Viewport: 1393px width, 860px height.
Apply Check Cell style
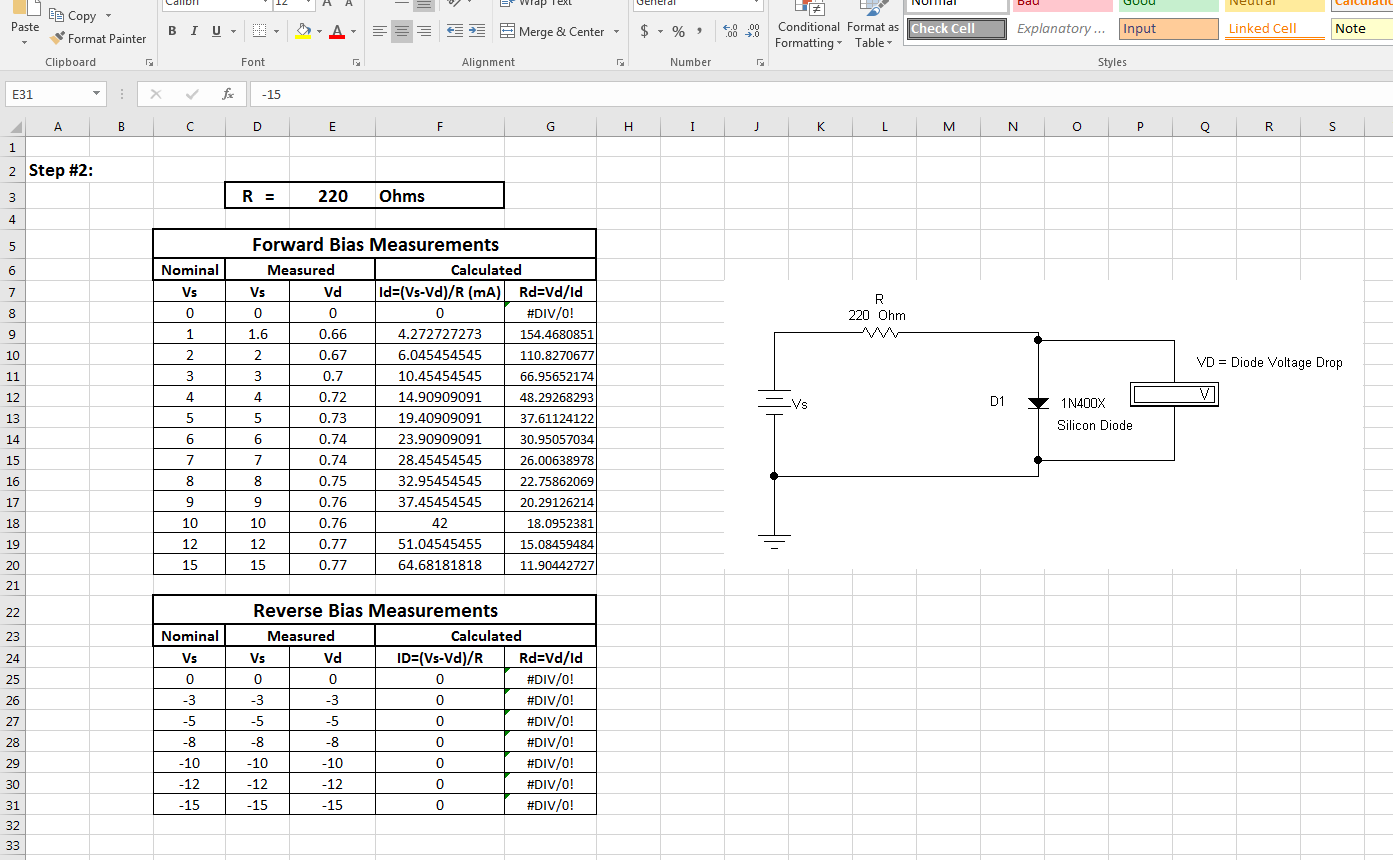pos(957,29)
